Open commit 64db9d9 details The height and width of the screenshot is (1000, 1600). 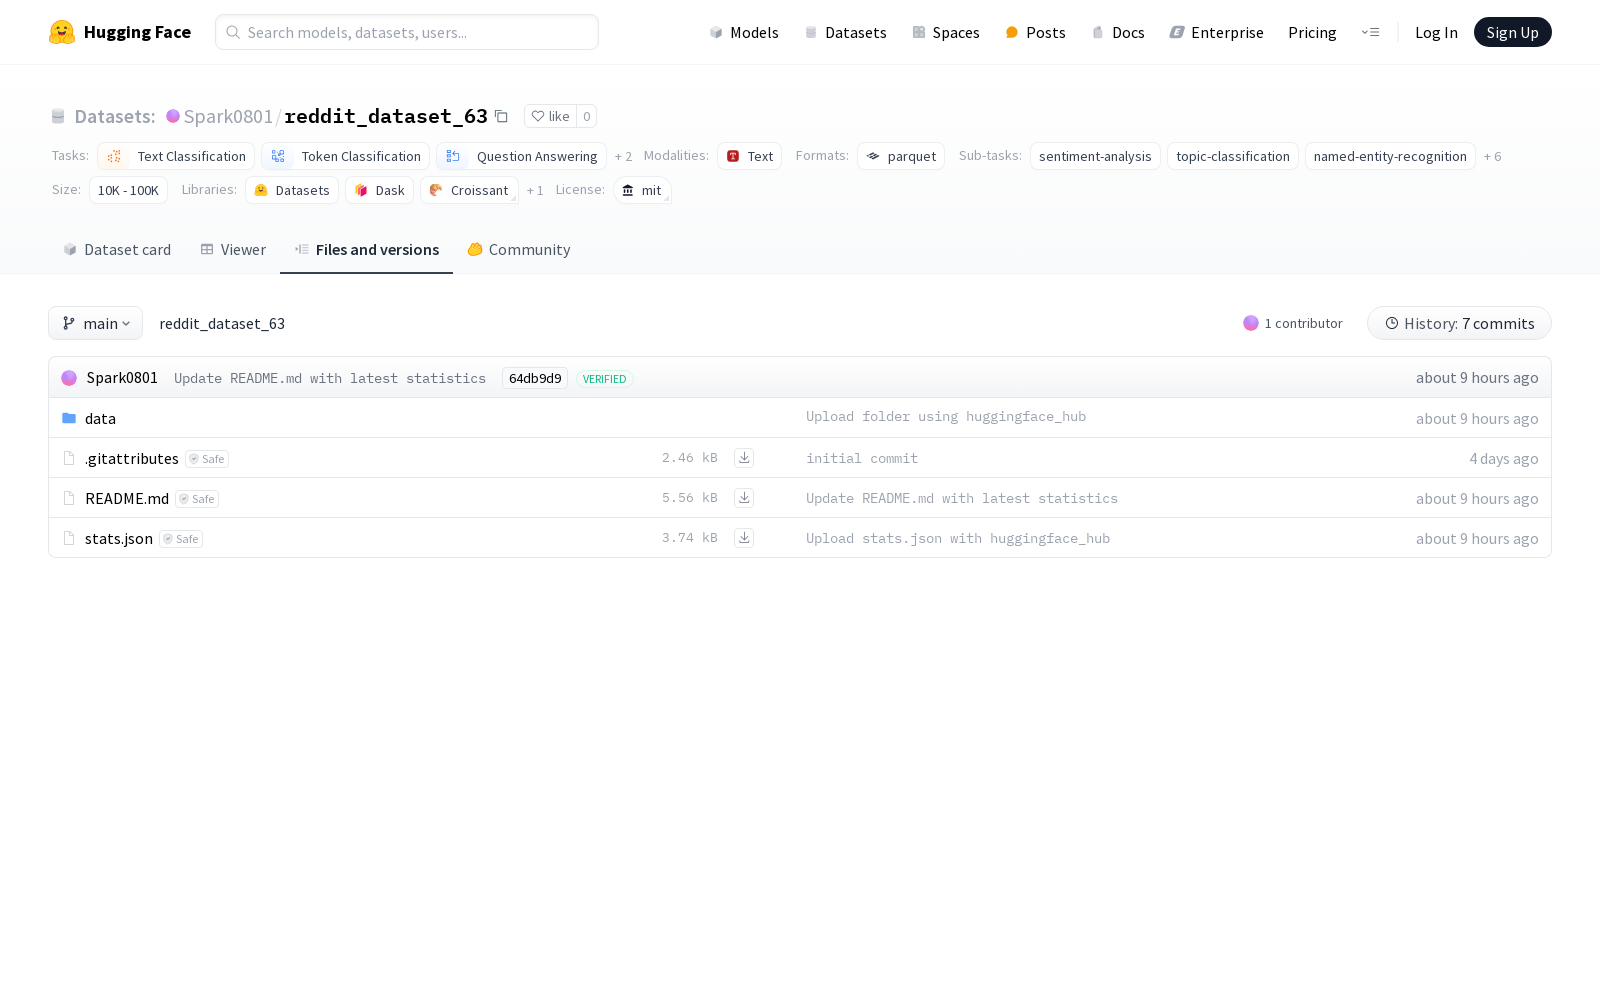click(534, 378)
